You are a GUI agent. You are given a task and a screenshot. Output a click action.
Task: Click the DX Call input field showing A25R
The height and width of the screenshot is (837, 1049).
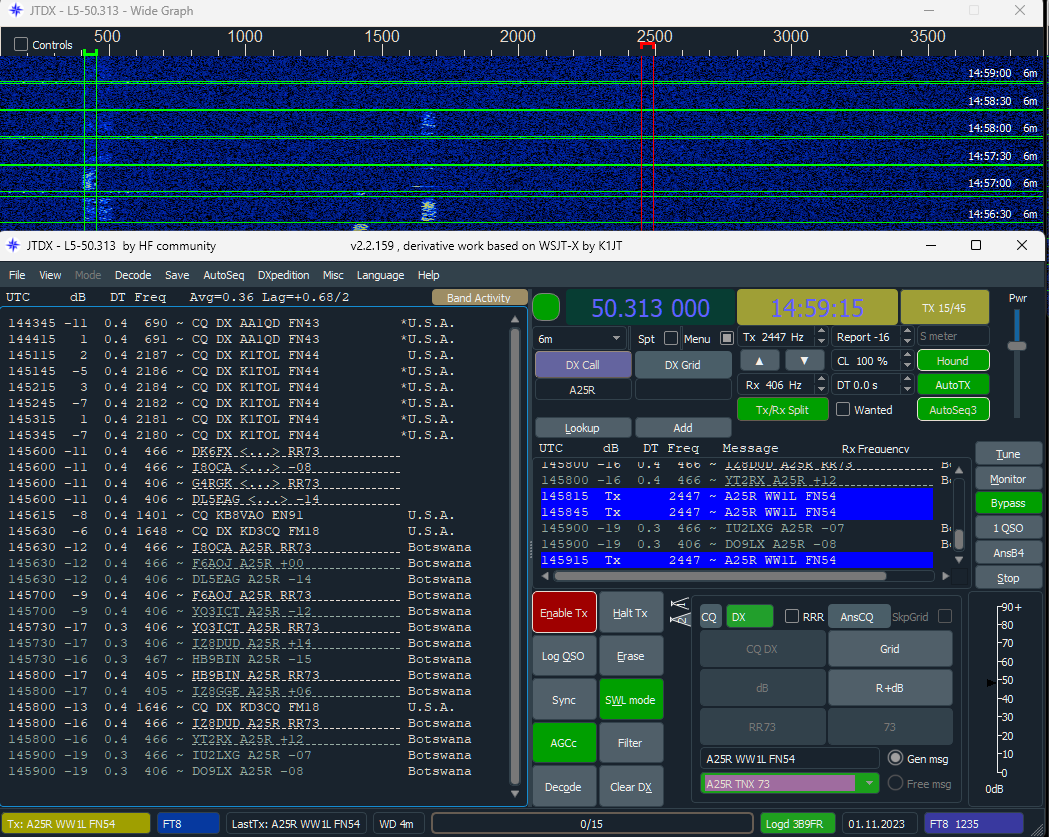point(582,389)
